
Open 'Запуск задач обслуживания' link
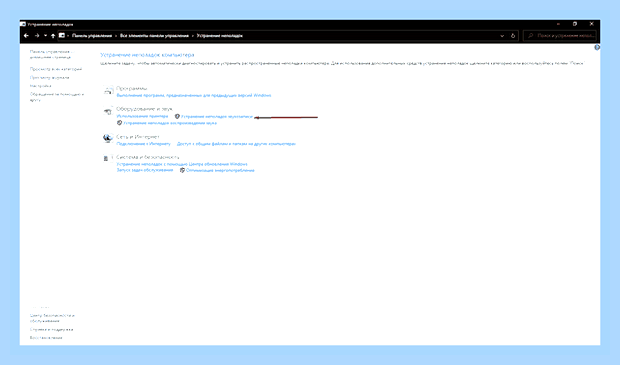click(x=145, y=170)
